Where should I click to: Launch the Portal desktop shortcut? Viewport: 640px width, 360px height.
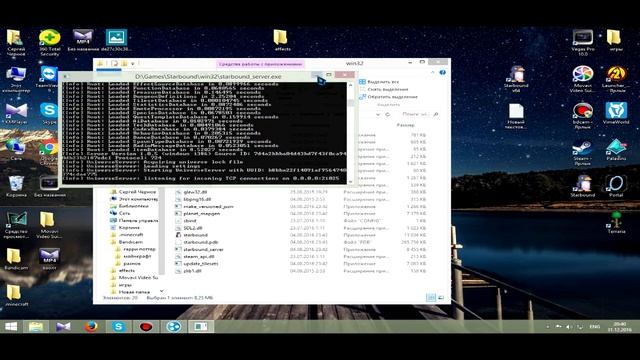coord(616,186)
